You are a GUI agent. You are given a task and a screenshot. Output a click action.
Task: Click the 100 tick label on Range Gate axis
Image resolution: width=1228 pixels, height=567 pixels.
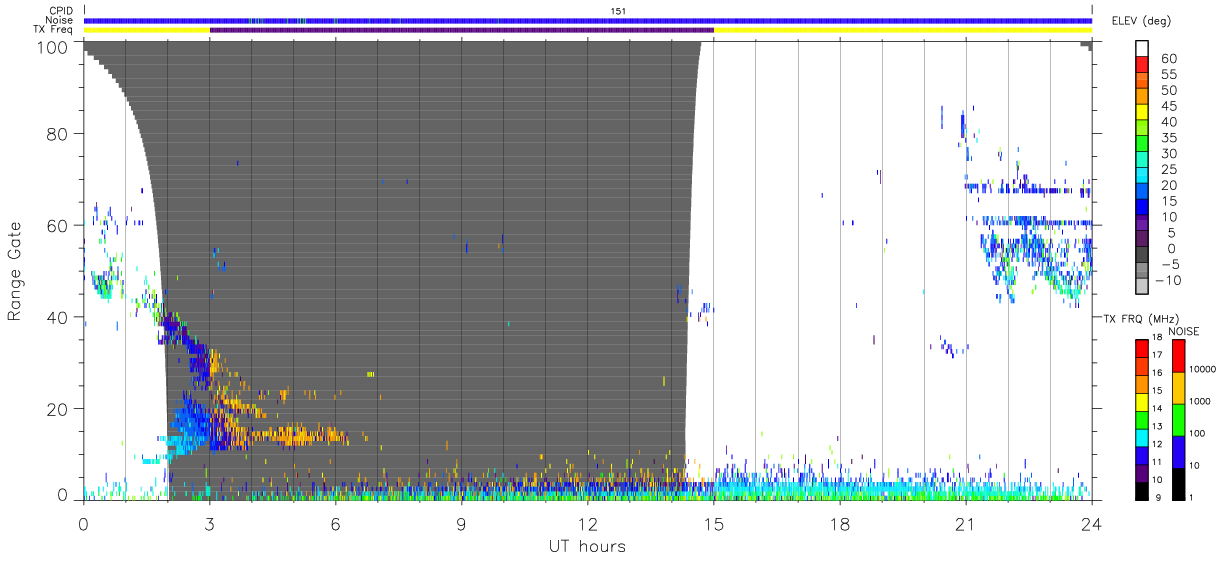point(53,46)
